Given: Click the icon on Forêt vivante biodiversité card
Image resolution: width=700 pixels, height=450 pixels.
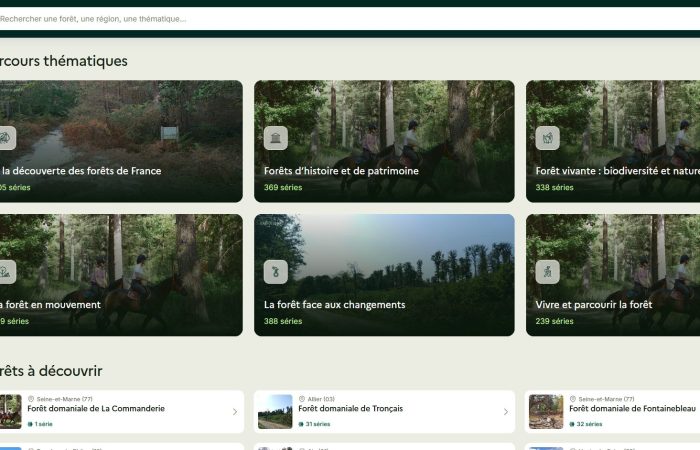Looking at the screenshot, I should 547,138.
